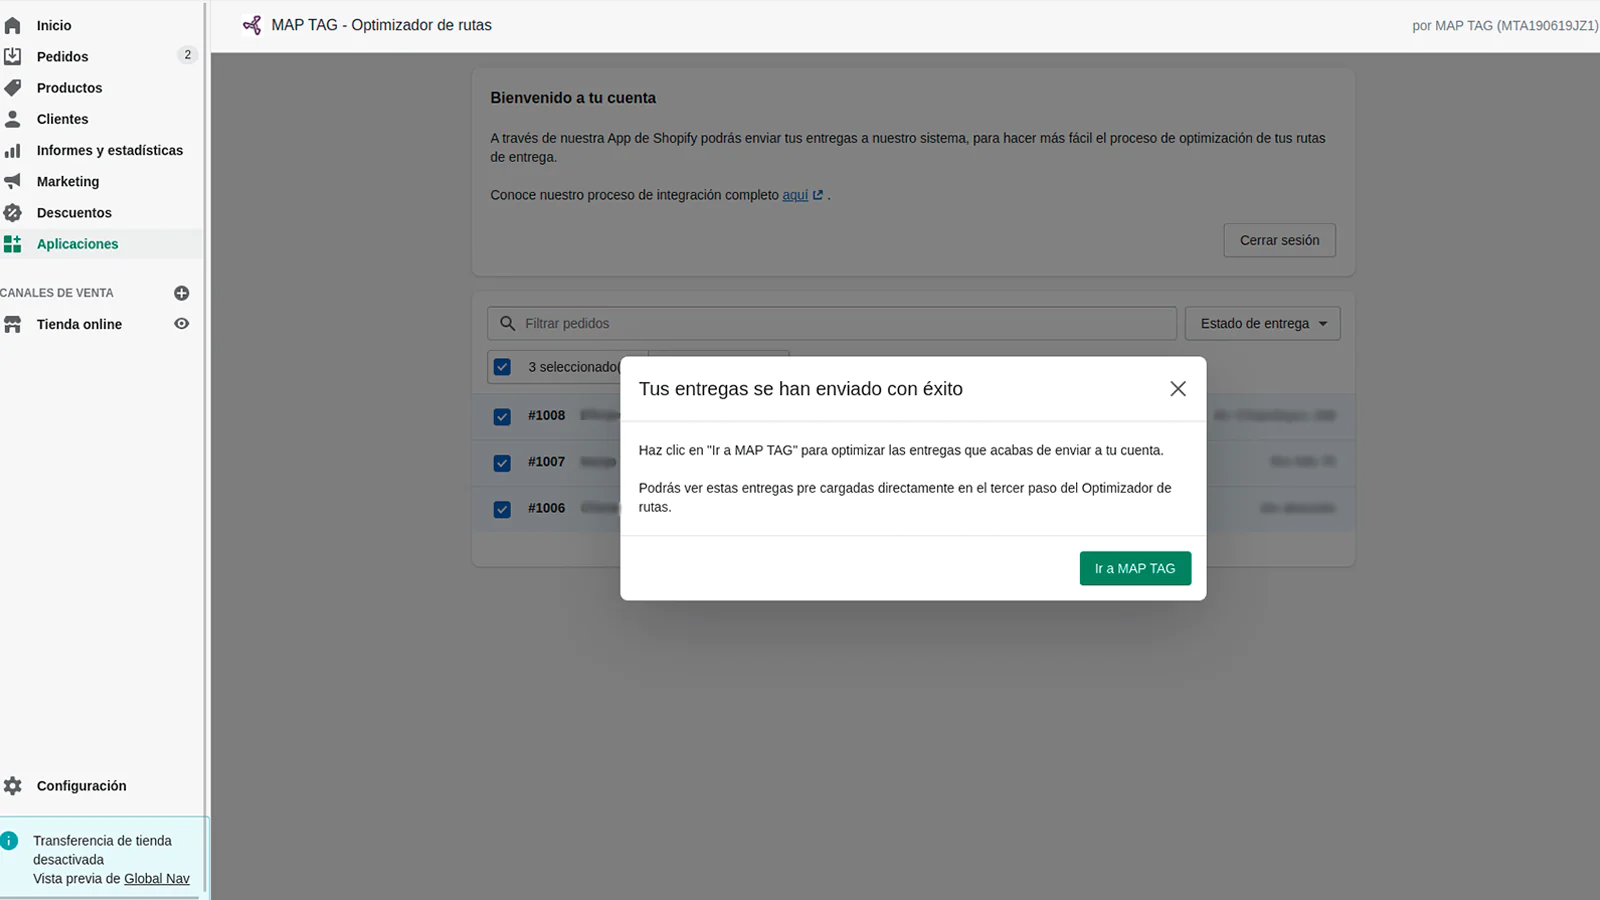Open Configuración gear icon
The height and width of the screenshot is (900, 1600).
[x=13, y=786]
